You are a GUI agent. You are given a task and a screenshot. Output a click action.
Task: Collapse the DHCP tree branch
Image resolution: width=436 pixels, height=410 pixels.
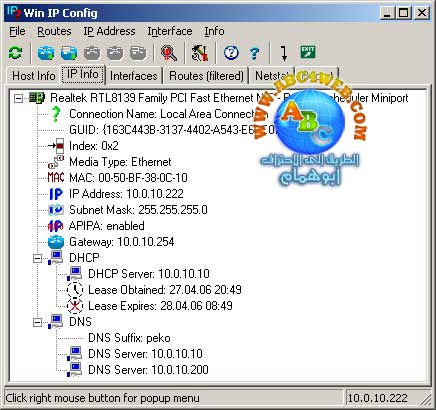pyautogui.click(x=38, y=258)
